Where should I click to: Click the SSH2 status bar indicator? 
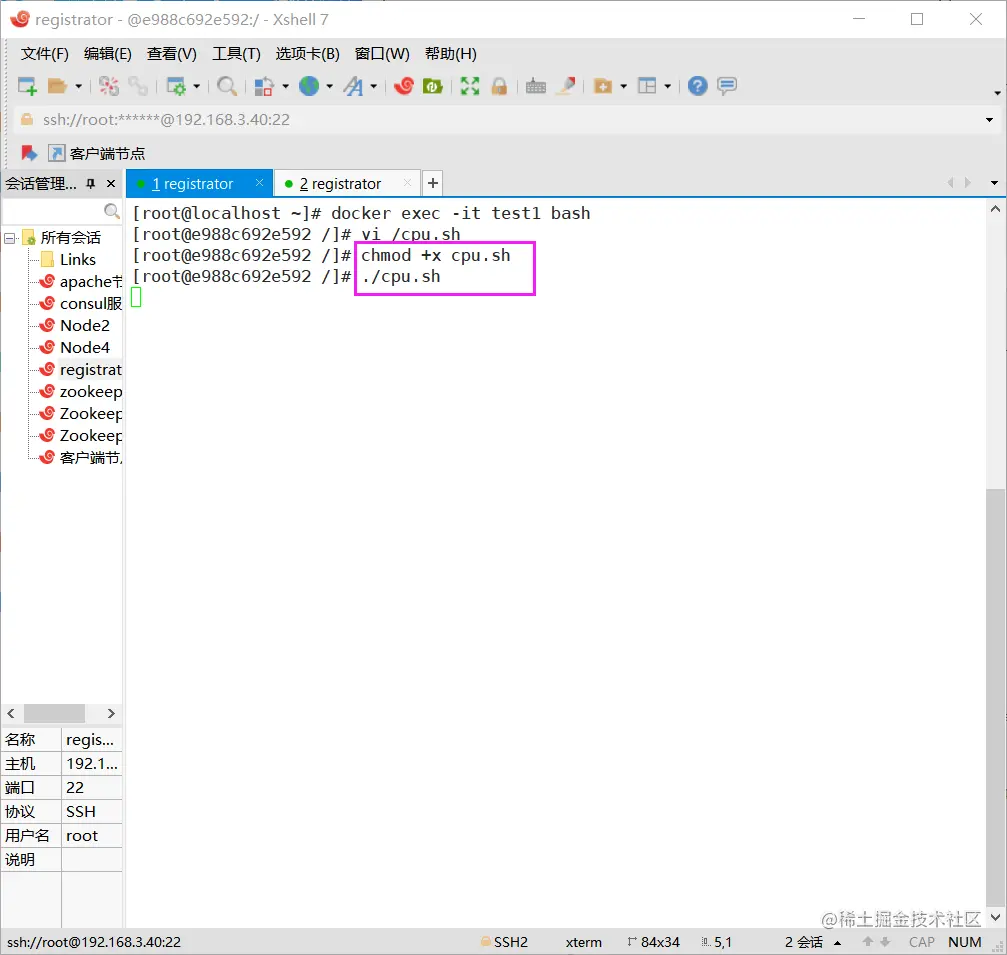point(504,942)
